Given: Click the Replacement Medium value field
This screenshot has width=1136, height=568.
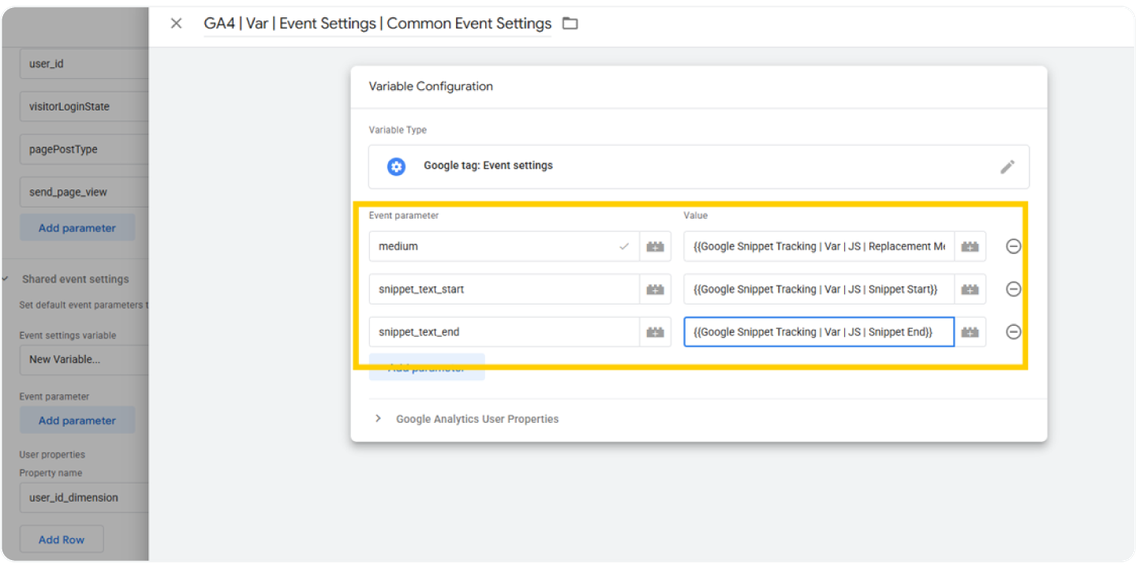Looking at the screenshot, I should [x=819, y=246].
